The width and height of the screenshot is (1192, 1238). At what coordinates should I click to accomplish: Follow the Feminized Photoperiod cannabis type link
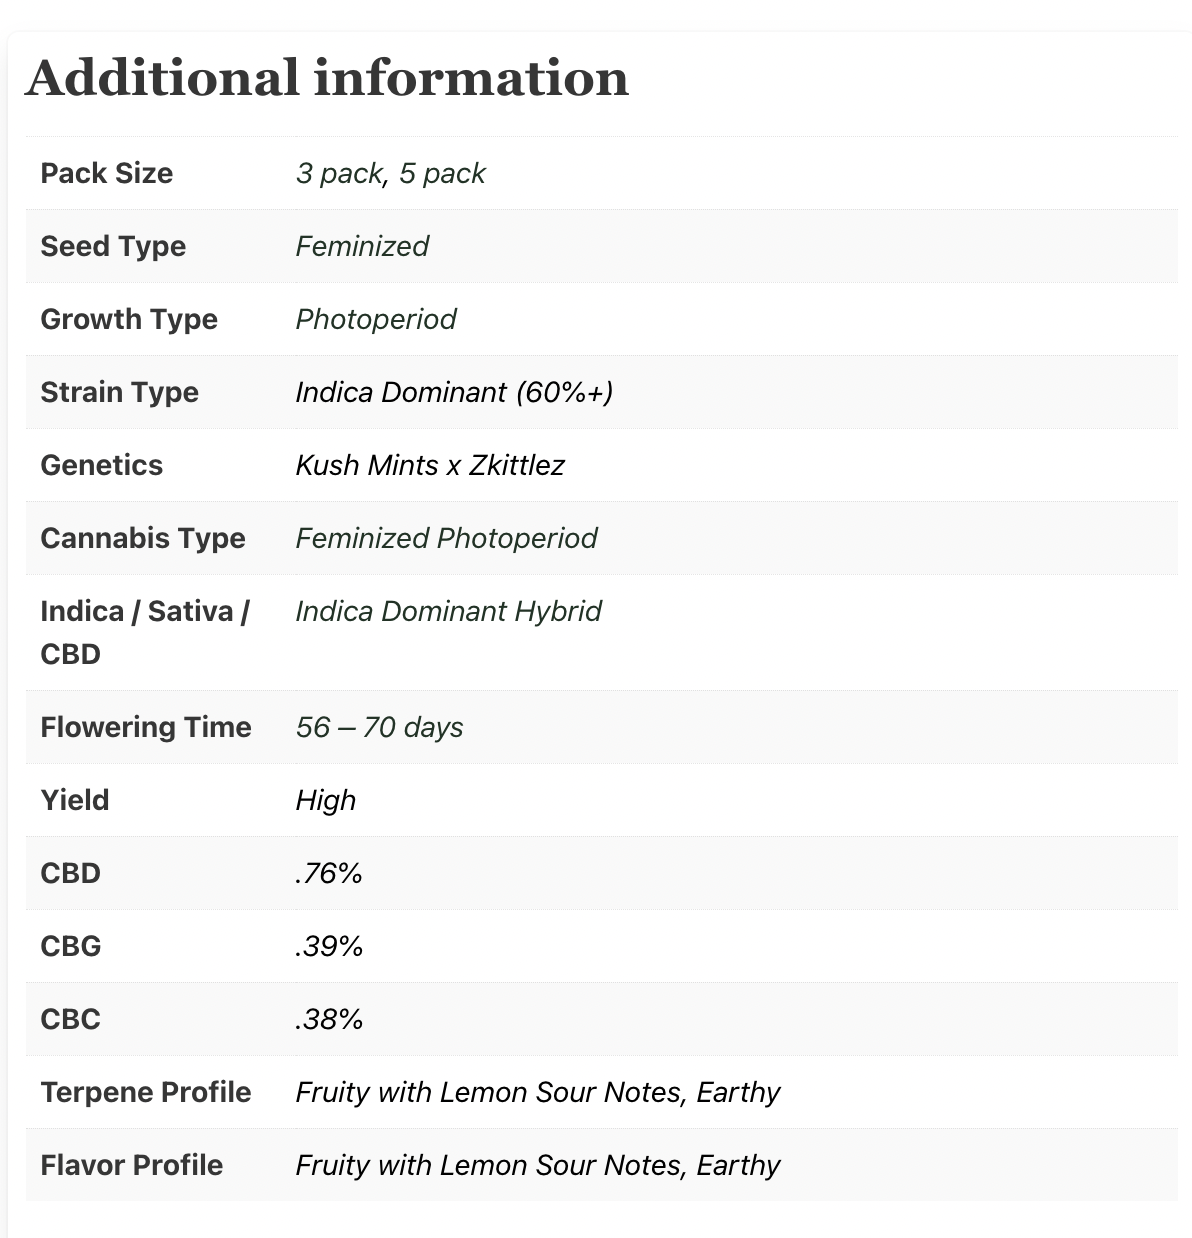[x=446, y=538]
